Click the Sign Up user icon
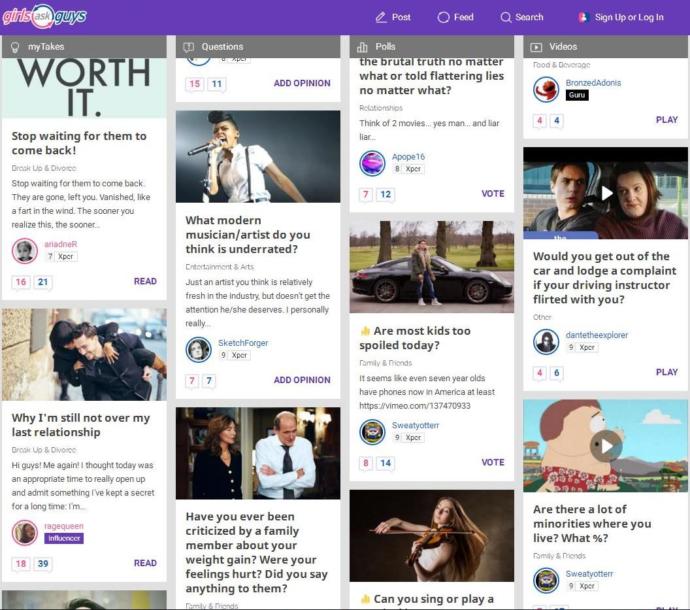 tap(583, 18)
